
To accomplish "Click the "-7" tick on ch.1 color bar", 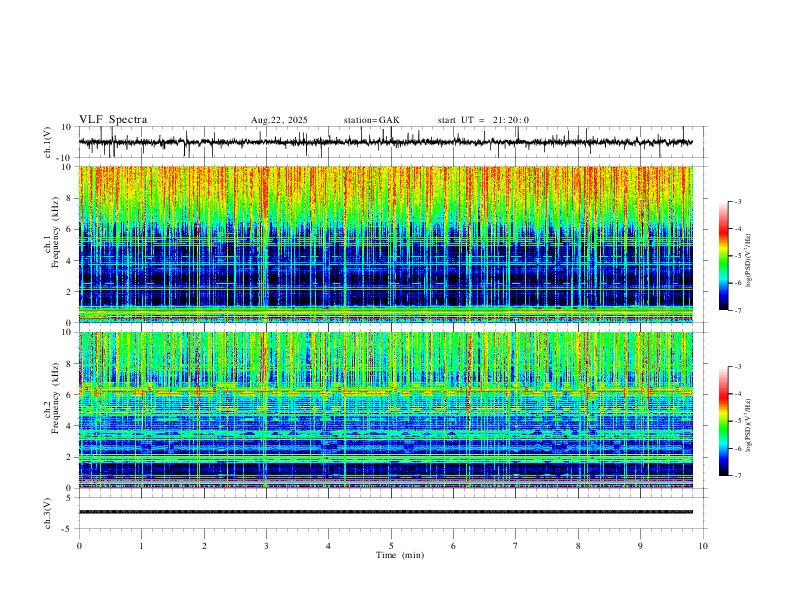I will [x=737, y=310].
